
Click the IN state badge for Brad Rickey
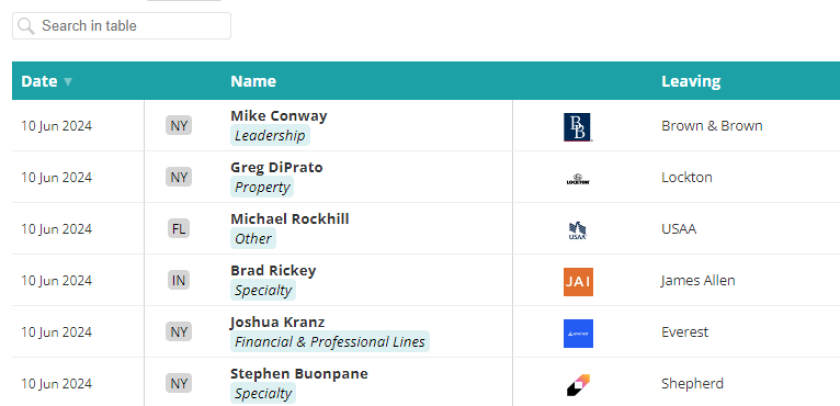click(x=179, y=281)
